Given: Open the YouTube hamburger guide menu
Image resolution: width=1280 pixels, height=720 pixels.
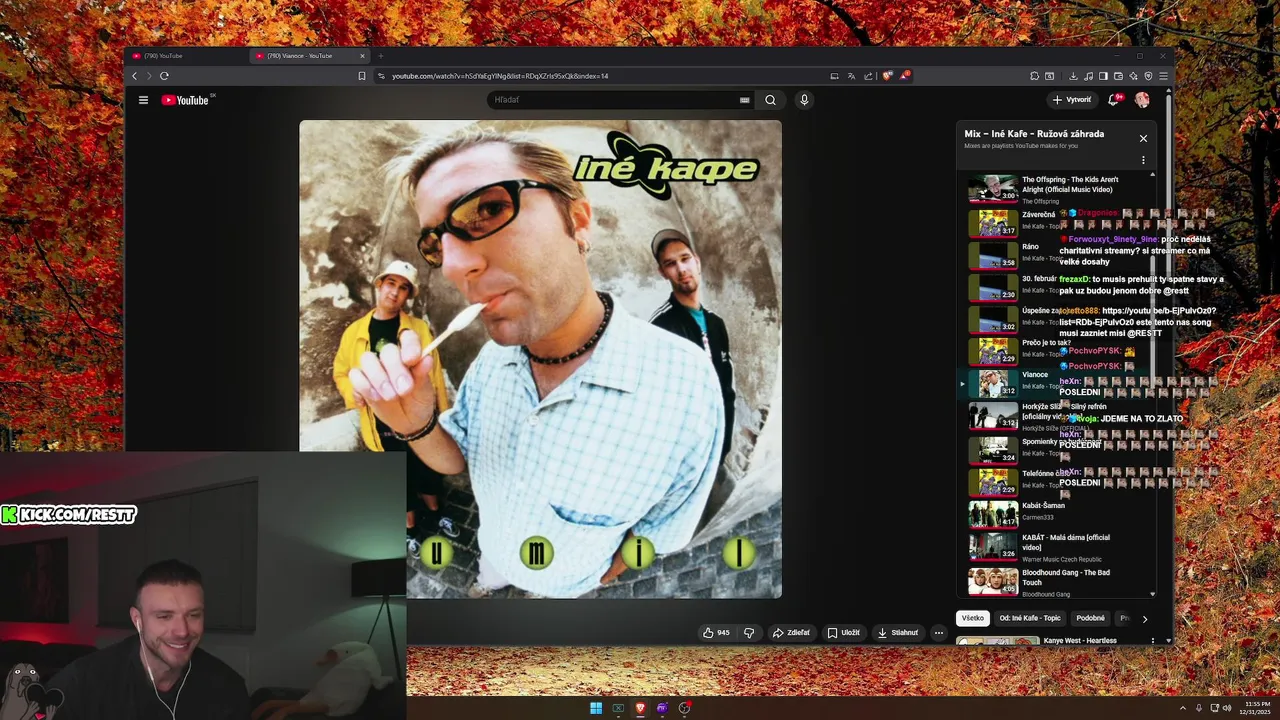Looking at the screenshot, I should pos(143,100).
